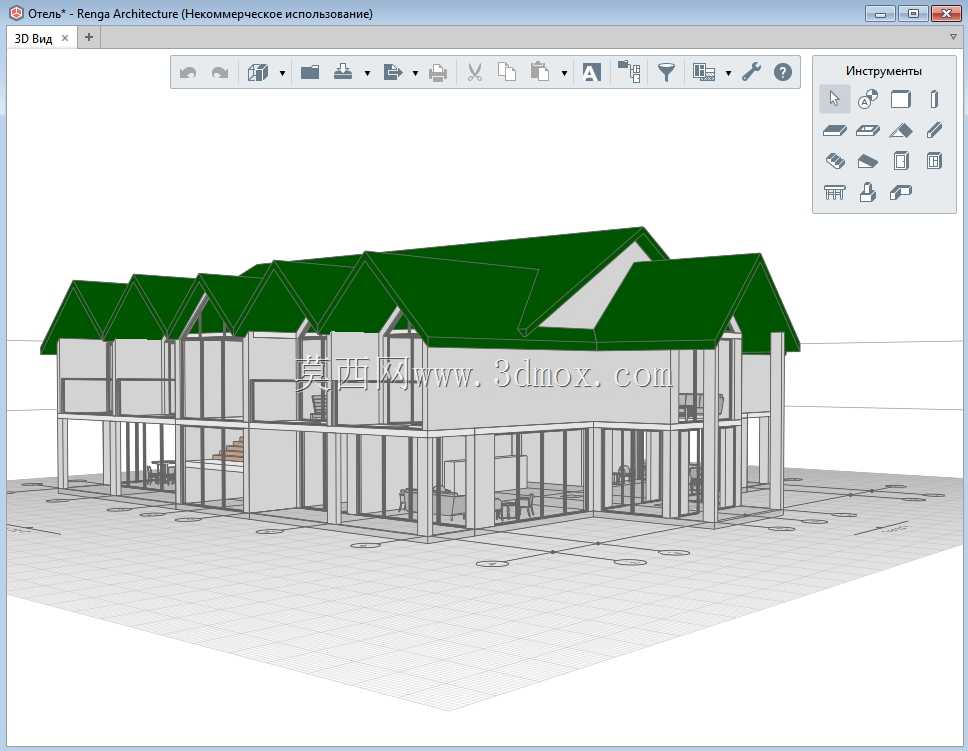Click the Copy icon in the toolbar
The width and height of the screenshot is (968, 751).
coord(507,72)
